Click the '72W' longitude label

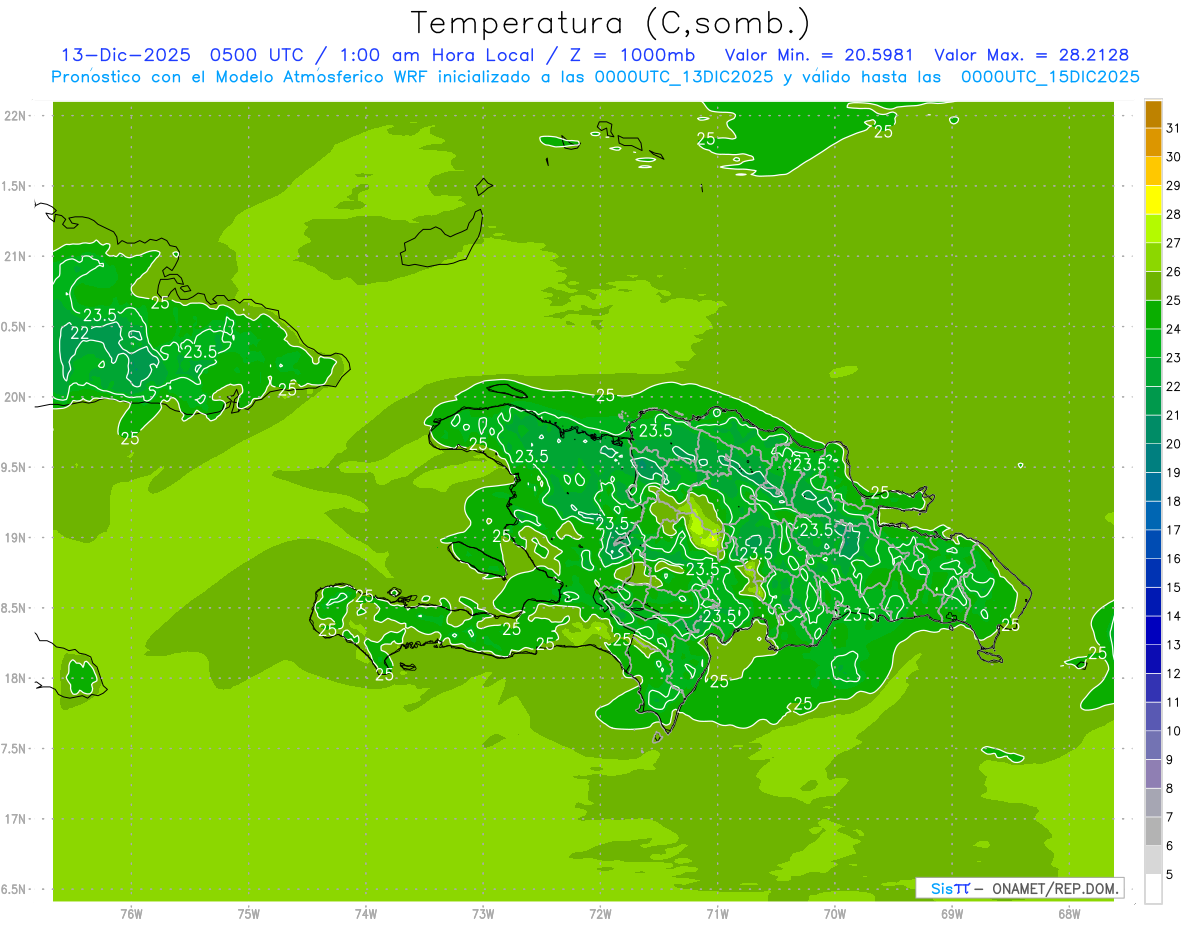(x=600, y=913)
